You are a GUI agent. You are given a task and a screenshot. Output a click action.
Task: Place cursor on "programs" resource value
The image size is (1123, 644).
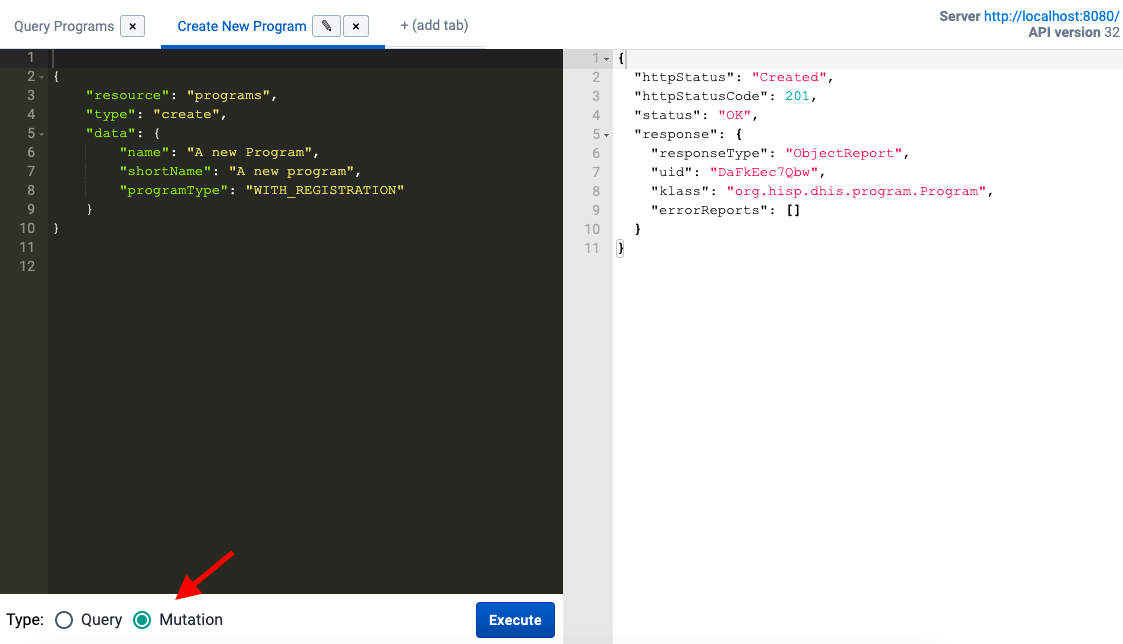click(229, 96)
